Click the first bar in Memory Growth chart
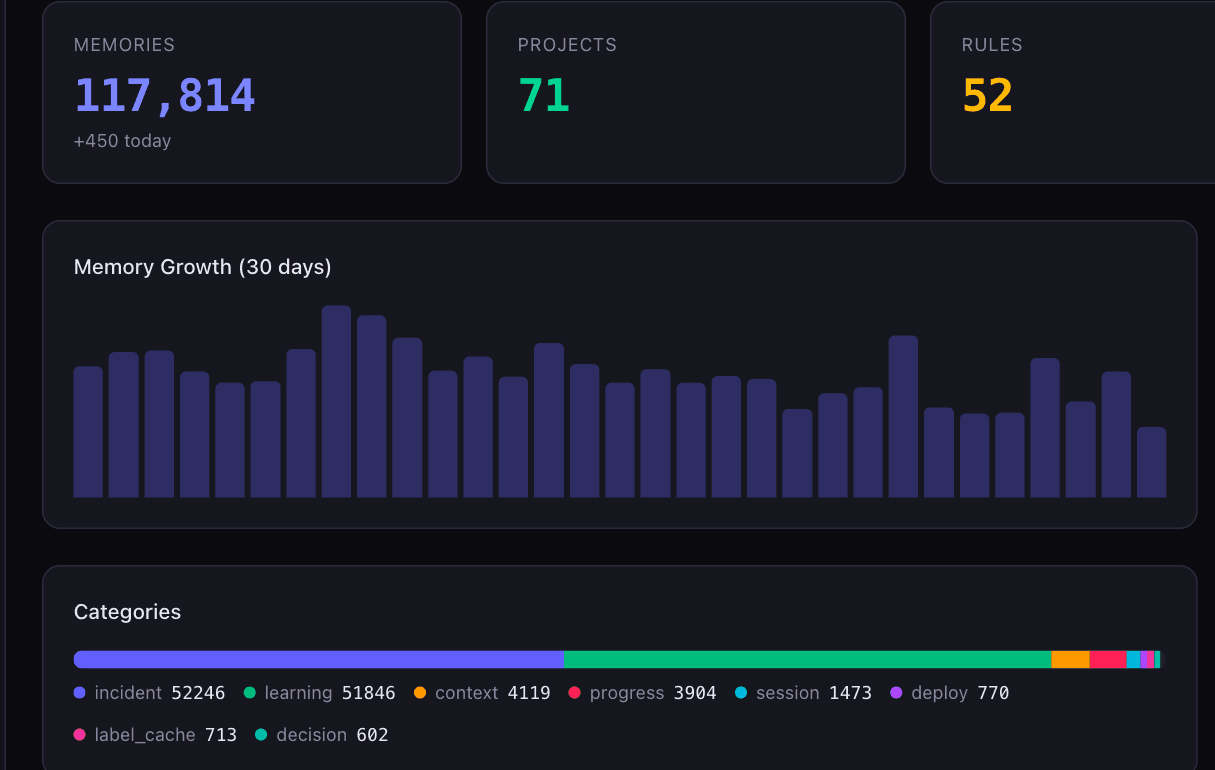 88,432
